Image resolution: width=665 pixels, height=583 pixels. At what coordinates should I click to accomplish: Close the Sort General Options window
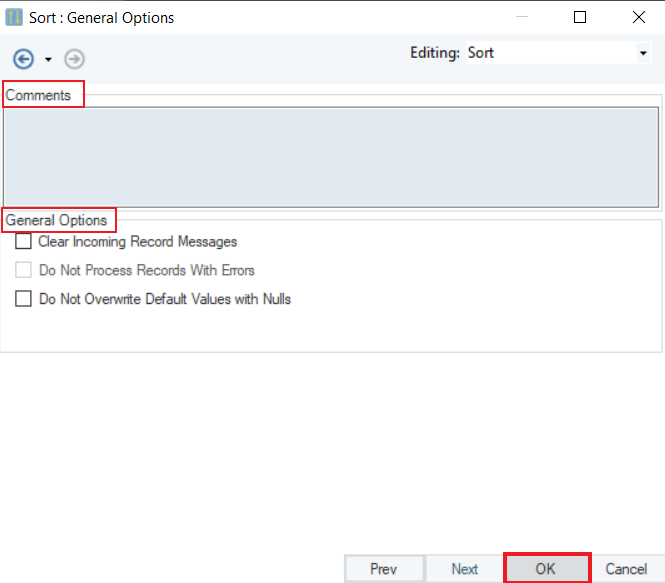click(x=639, y=17)
